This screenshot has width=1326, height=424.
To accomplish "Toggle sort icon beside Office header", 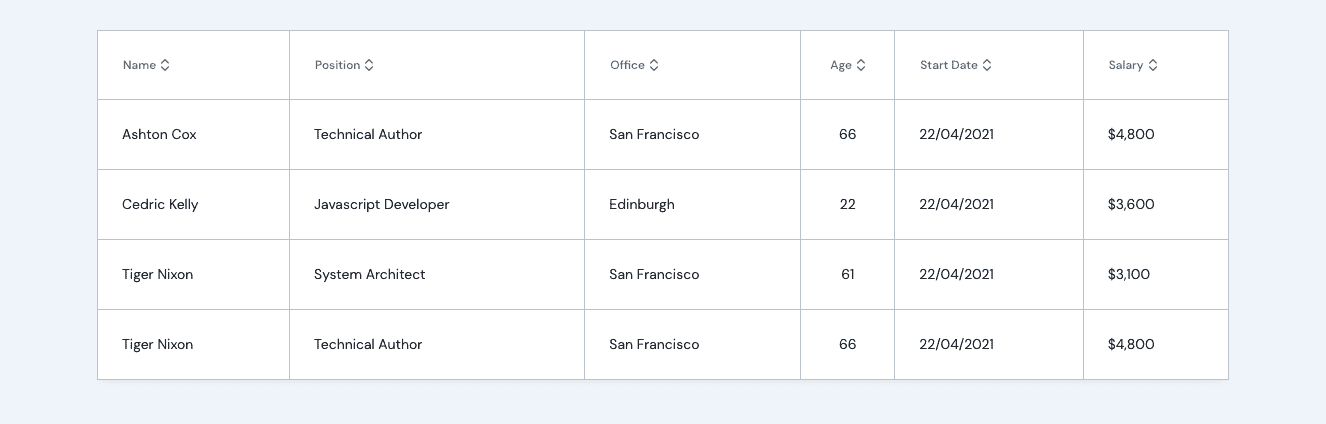I will coord(654,65).
